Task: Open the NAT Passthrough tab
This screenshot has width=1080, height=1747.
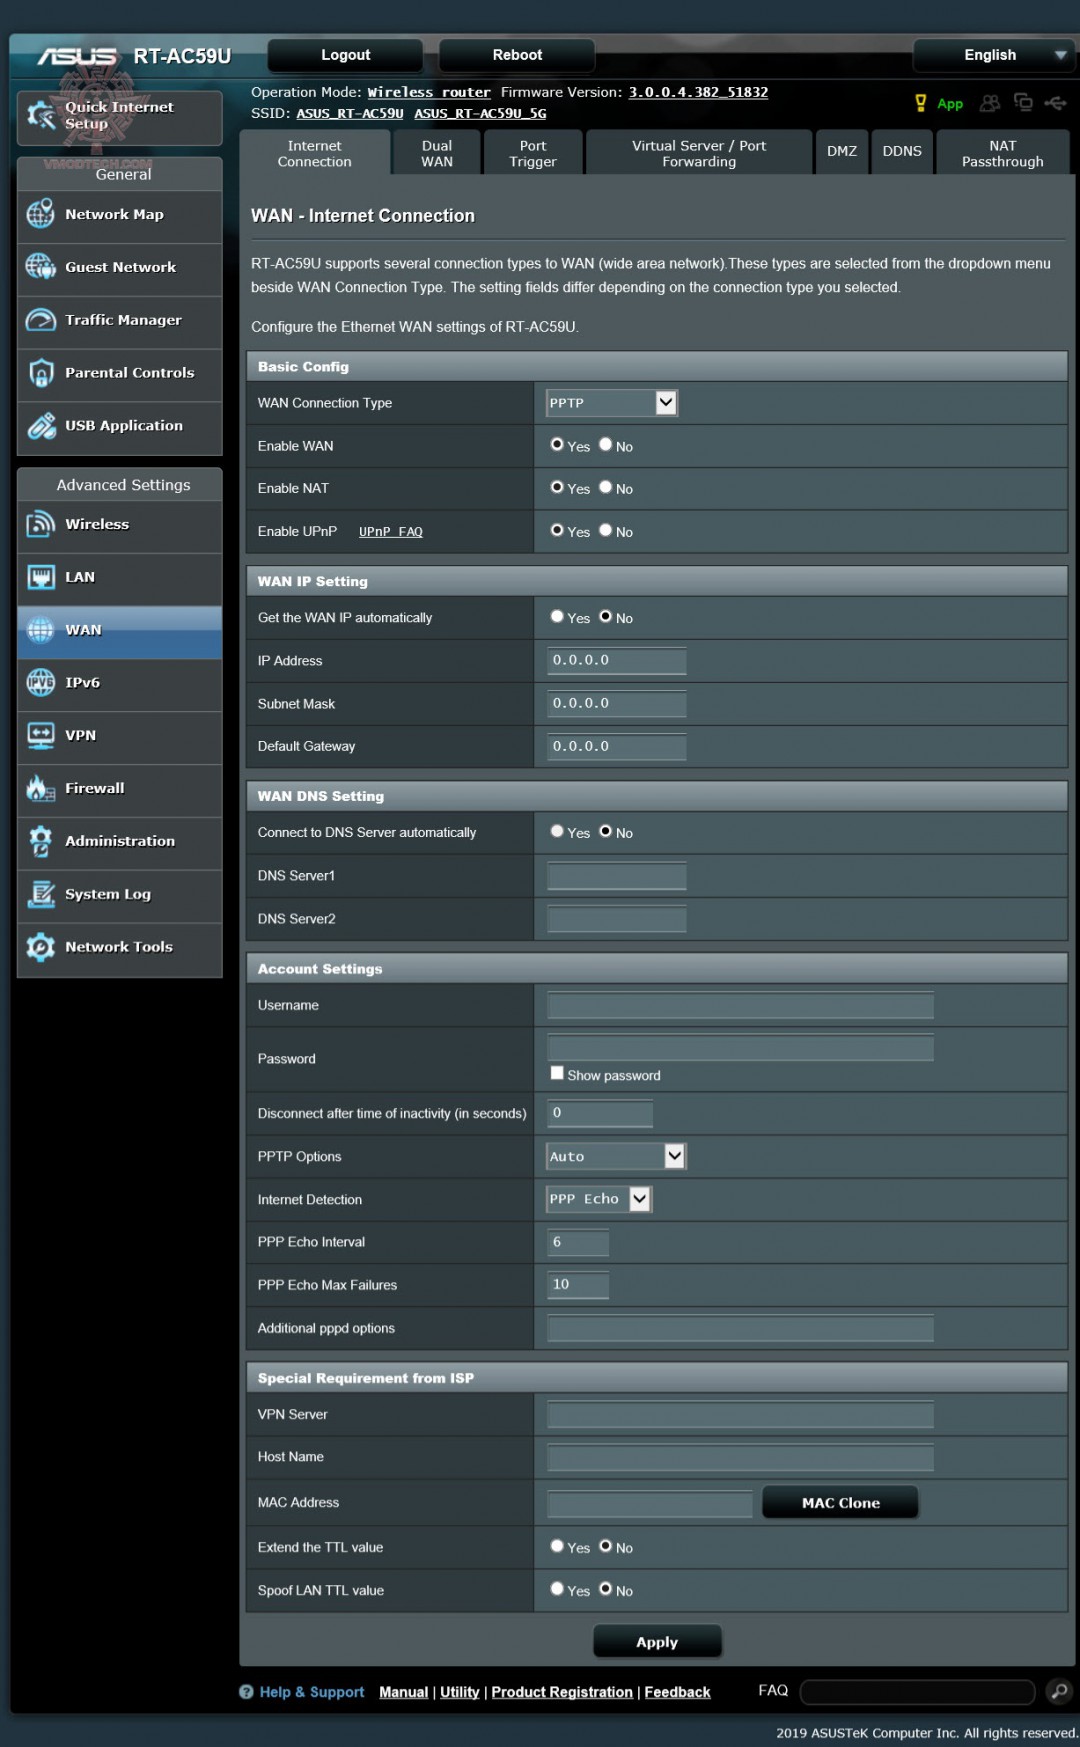Action: (1003, 153)
